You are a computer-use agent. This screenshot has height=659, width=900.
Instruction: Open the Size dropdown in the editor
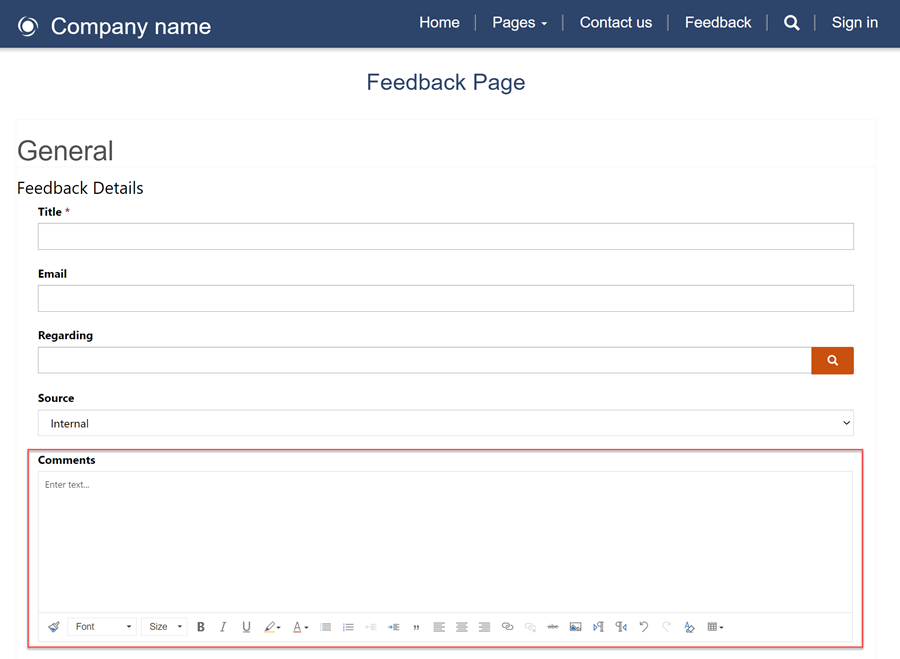click(x=163, y=627)
